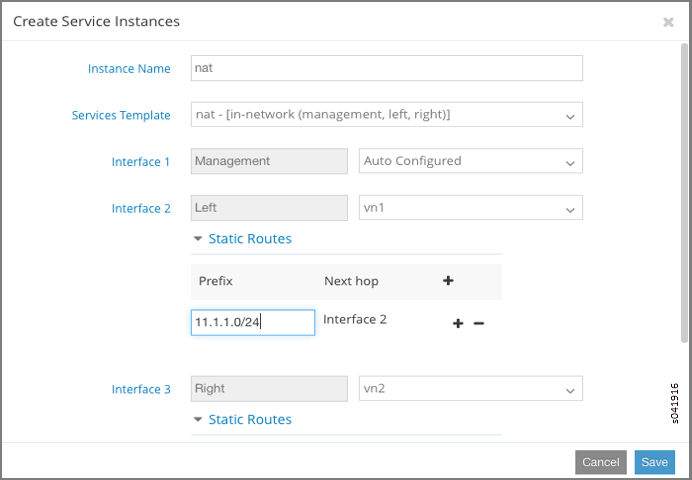This screenshot has width=692, height=480.
Task: Click the dialog's vertical scrollbar
Action: click(684, 200)
